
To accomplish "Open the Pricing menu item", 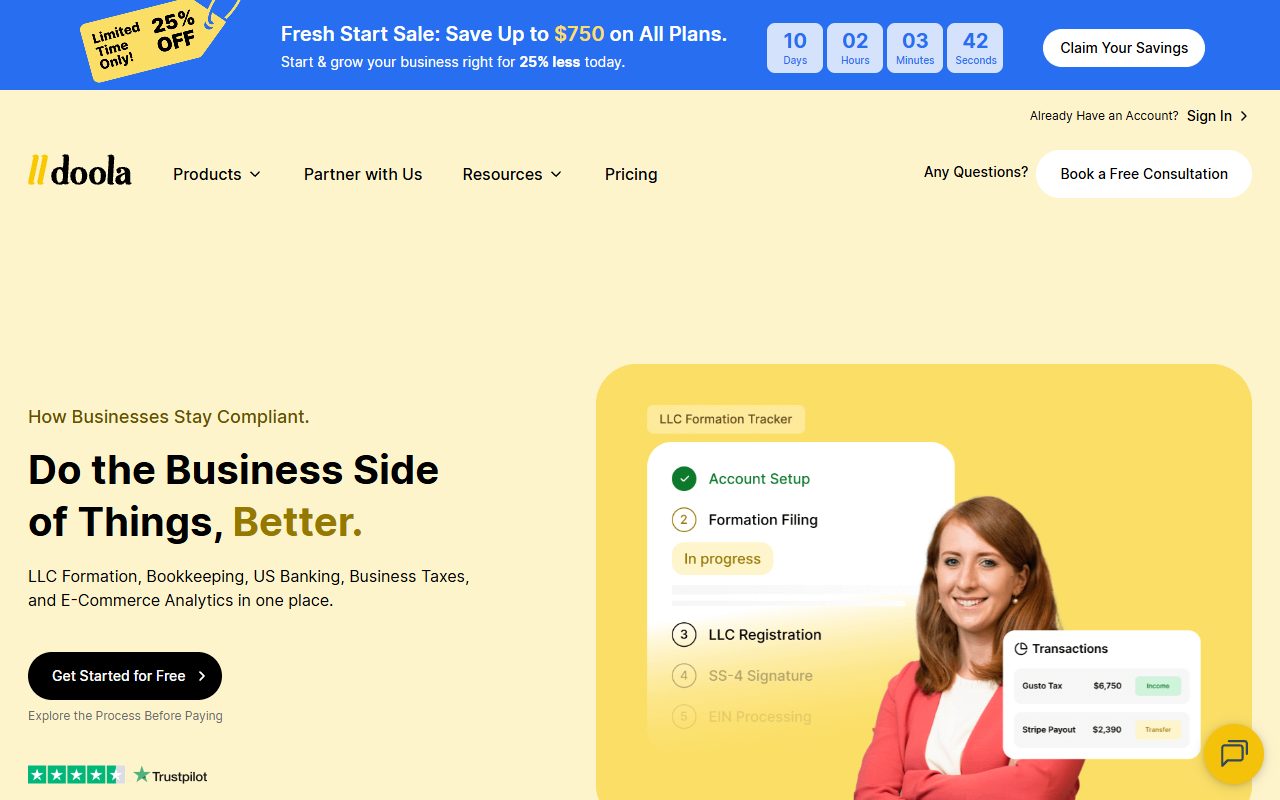I will (x=631, y=174).
